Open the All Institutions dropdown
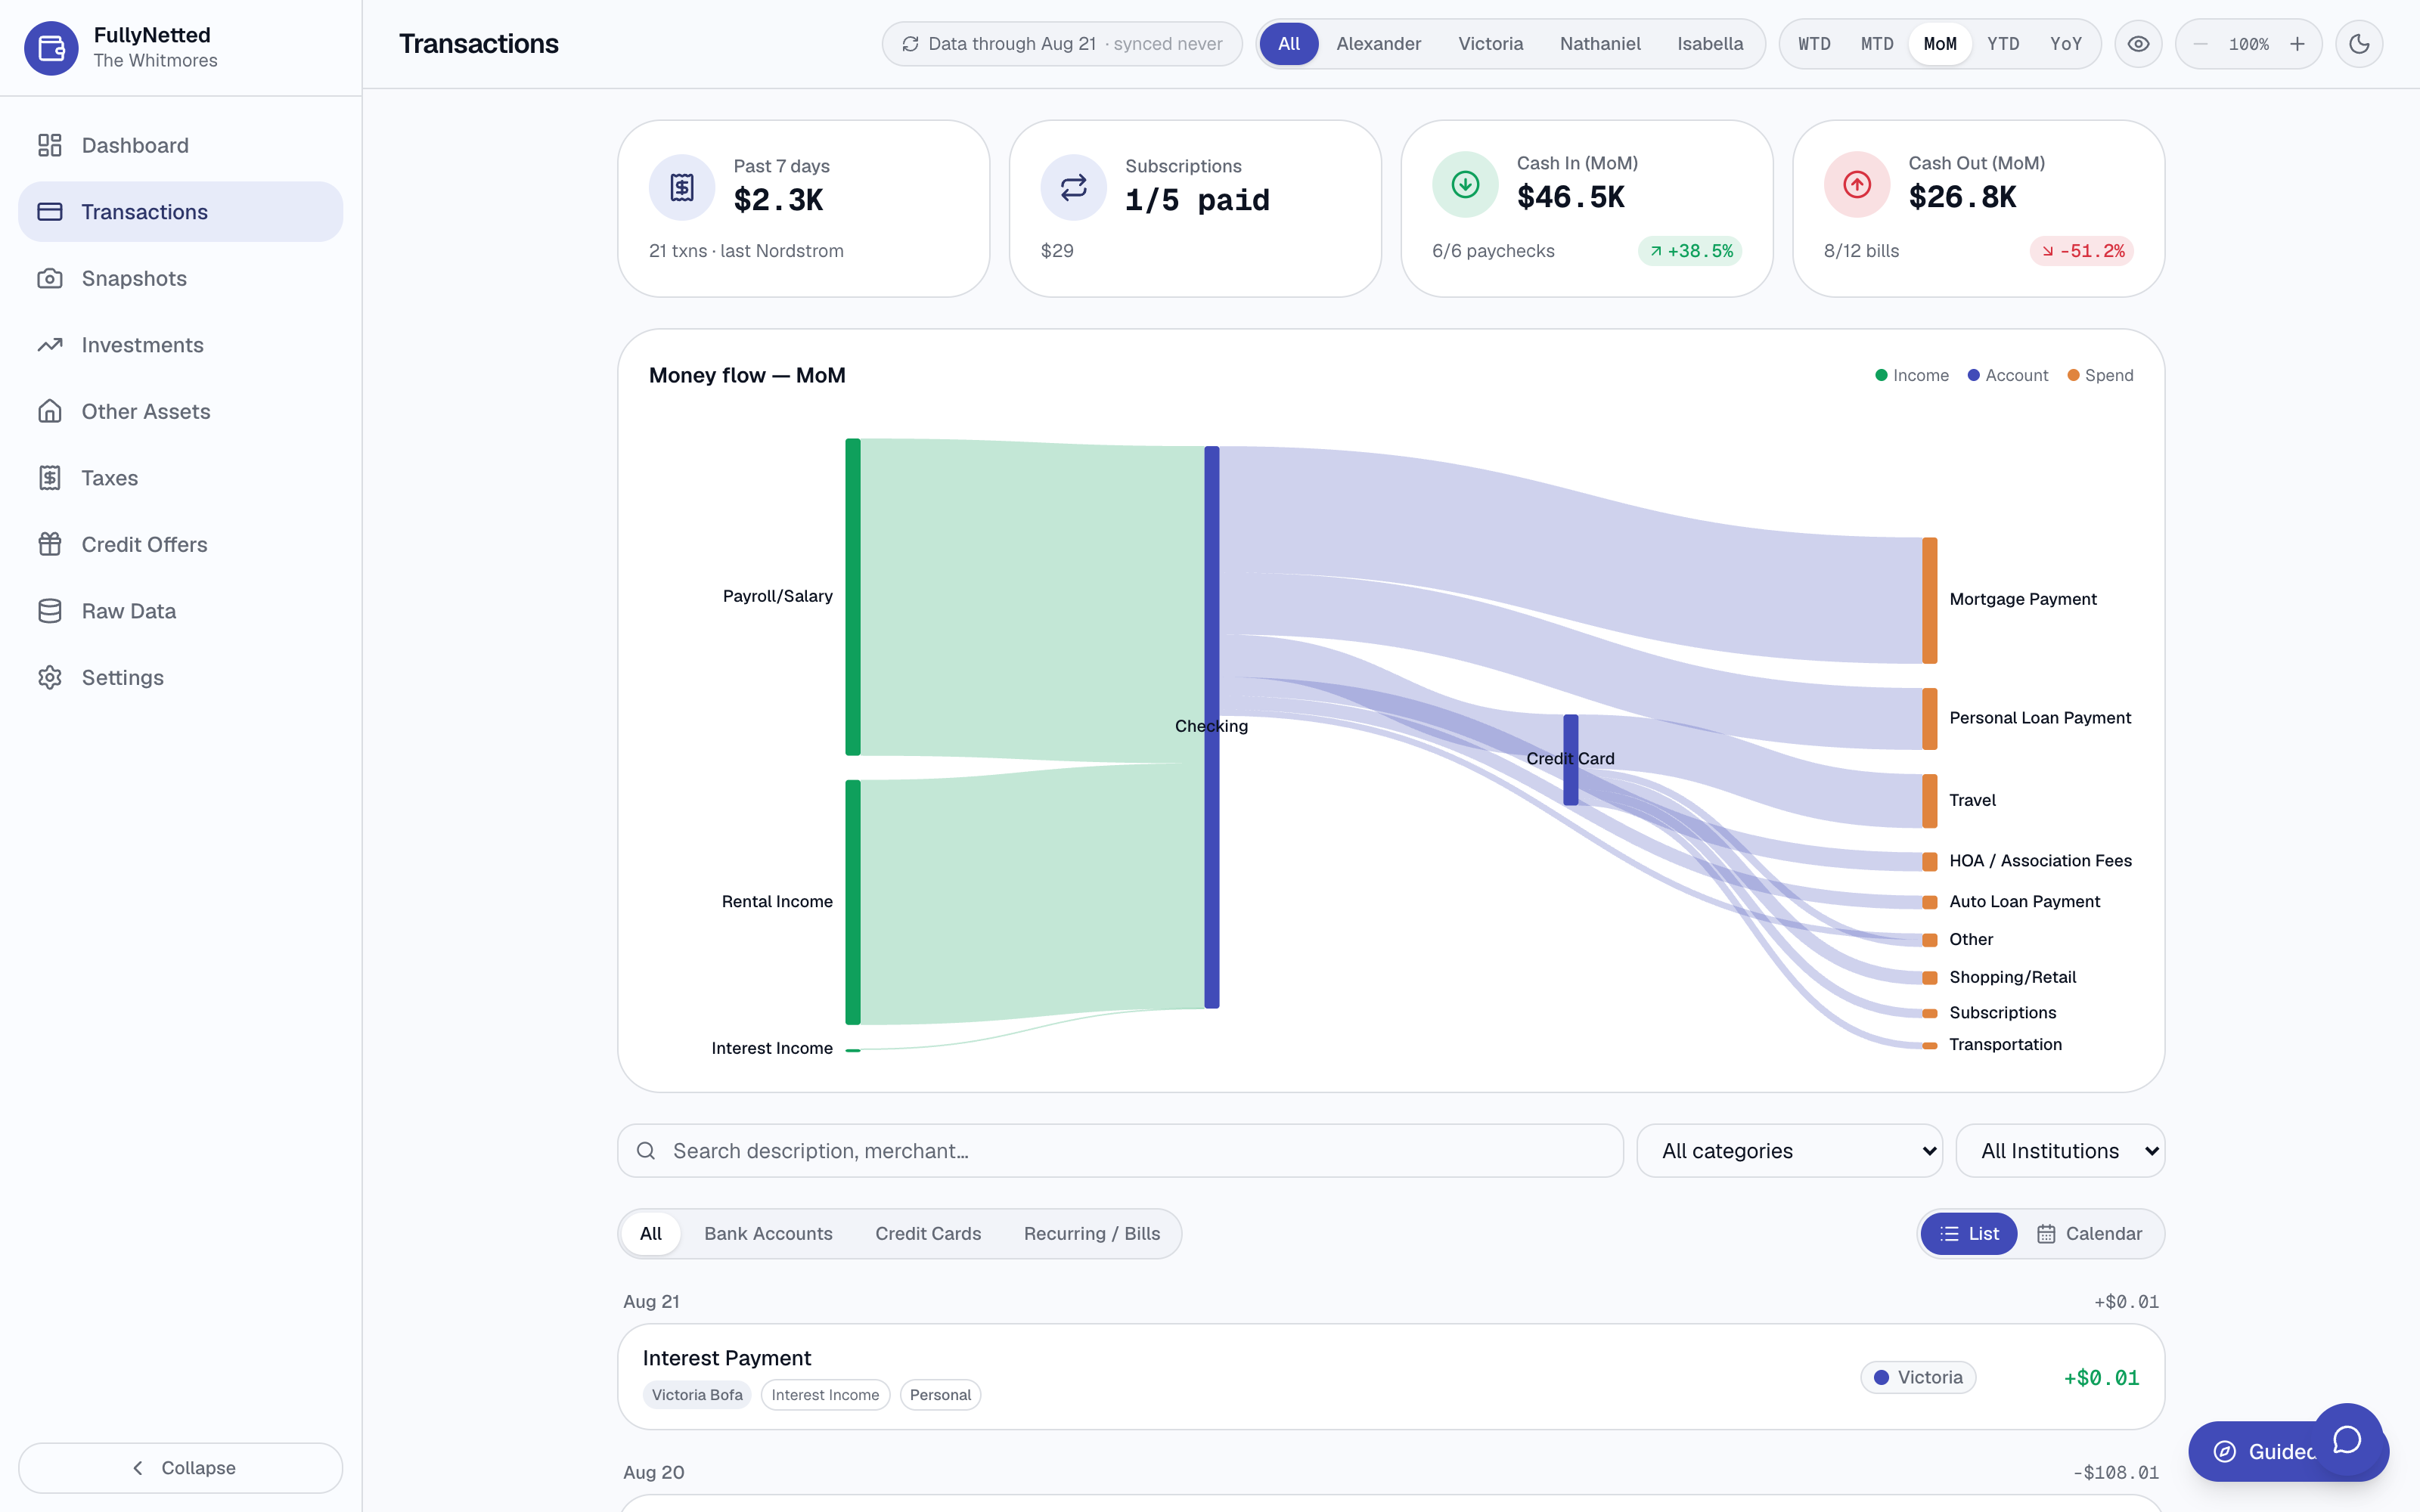 pos(2060,1151)
